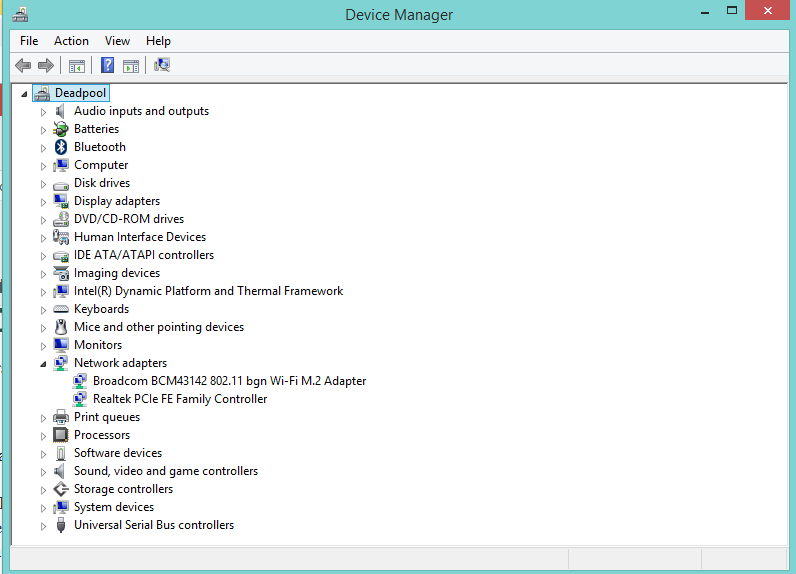Click the Forward arrow toolbar icon
Viewport: 796px width, 574px height.
[x=46, y=65]
